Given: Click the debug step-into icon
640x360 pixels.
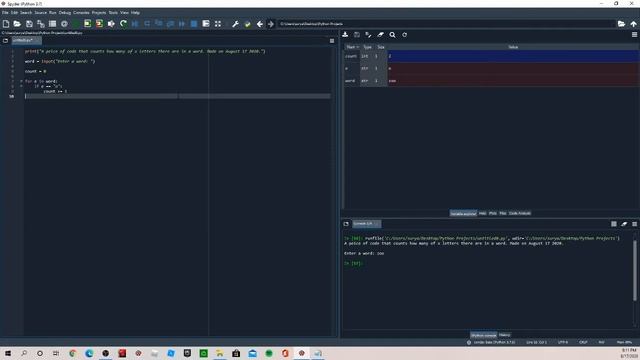Looking at the screenshot, I should coord(159,24).
